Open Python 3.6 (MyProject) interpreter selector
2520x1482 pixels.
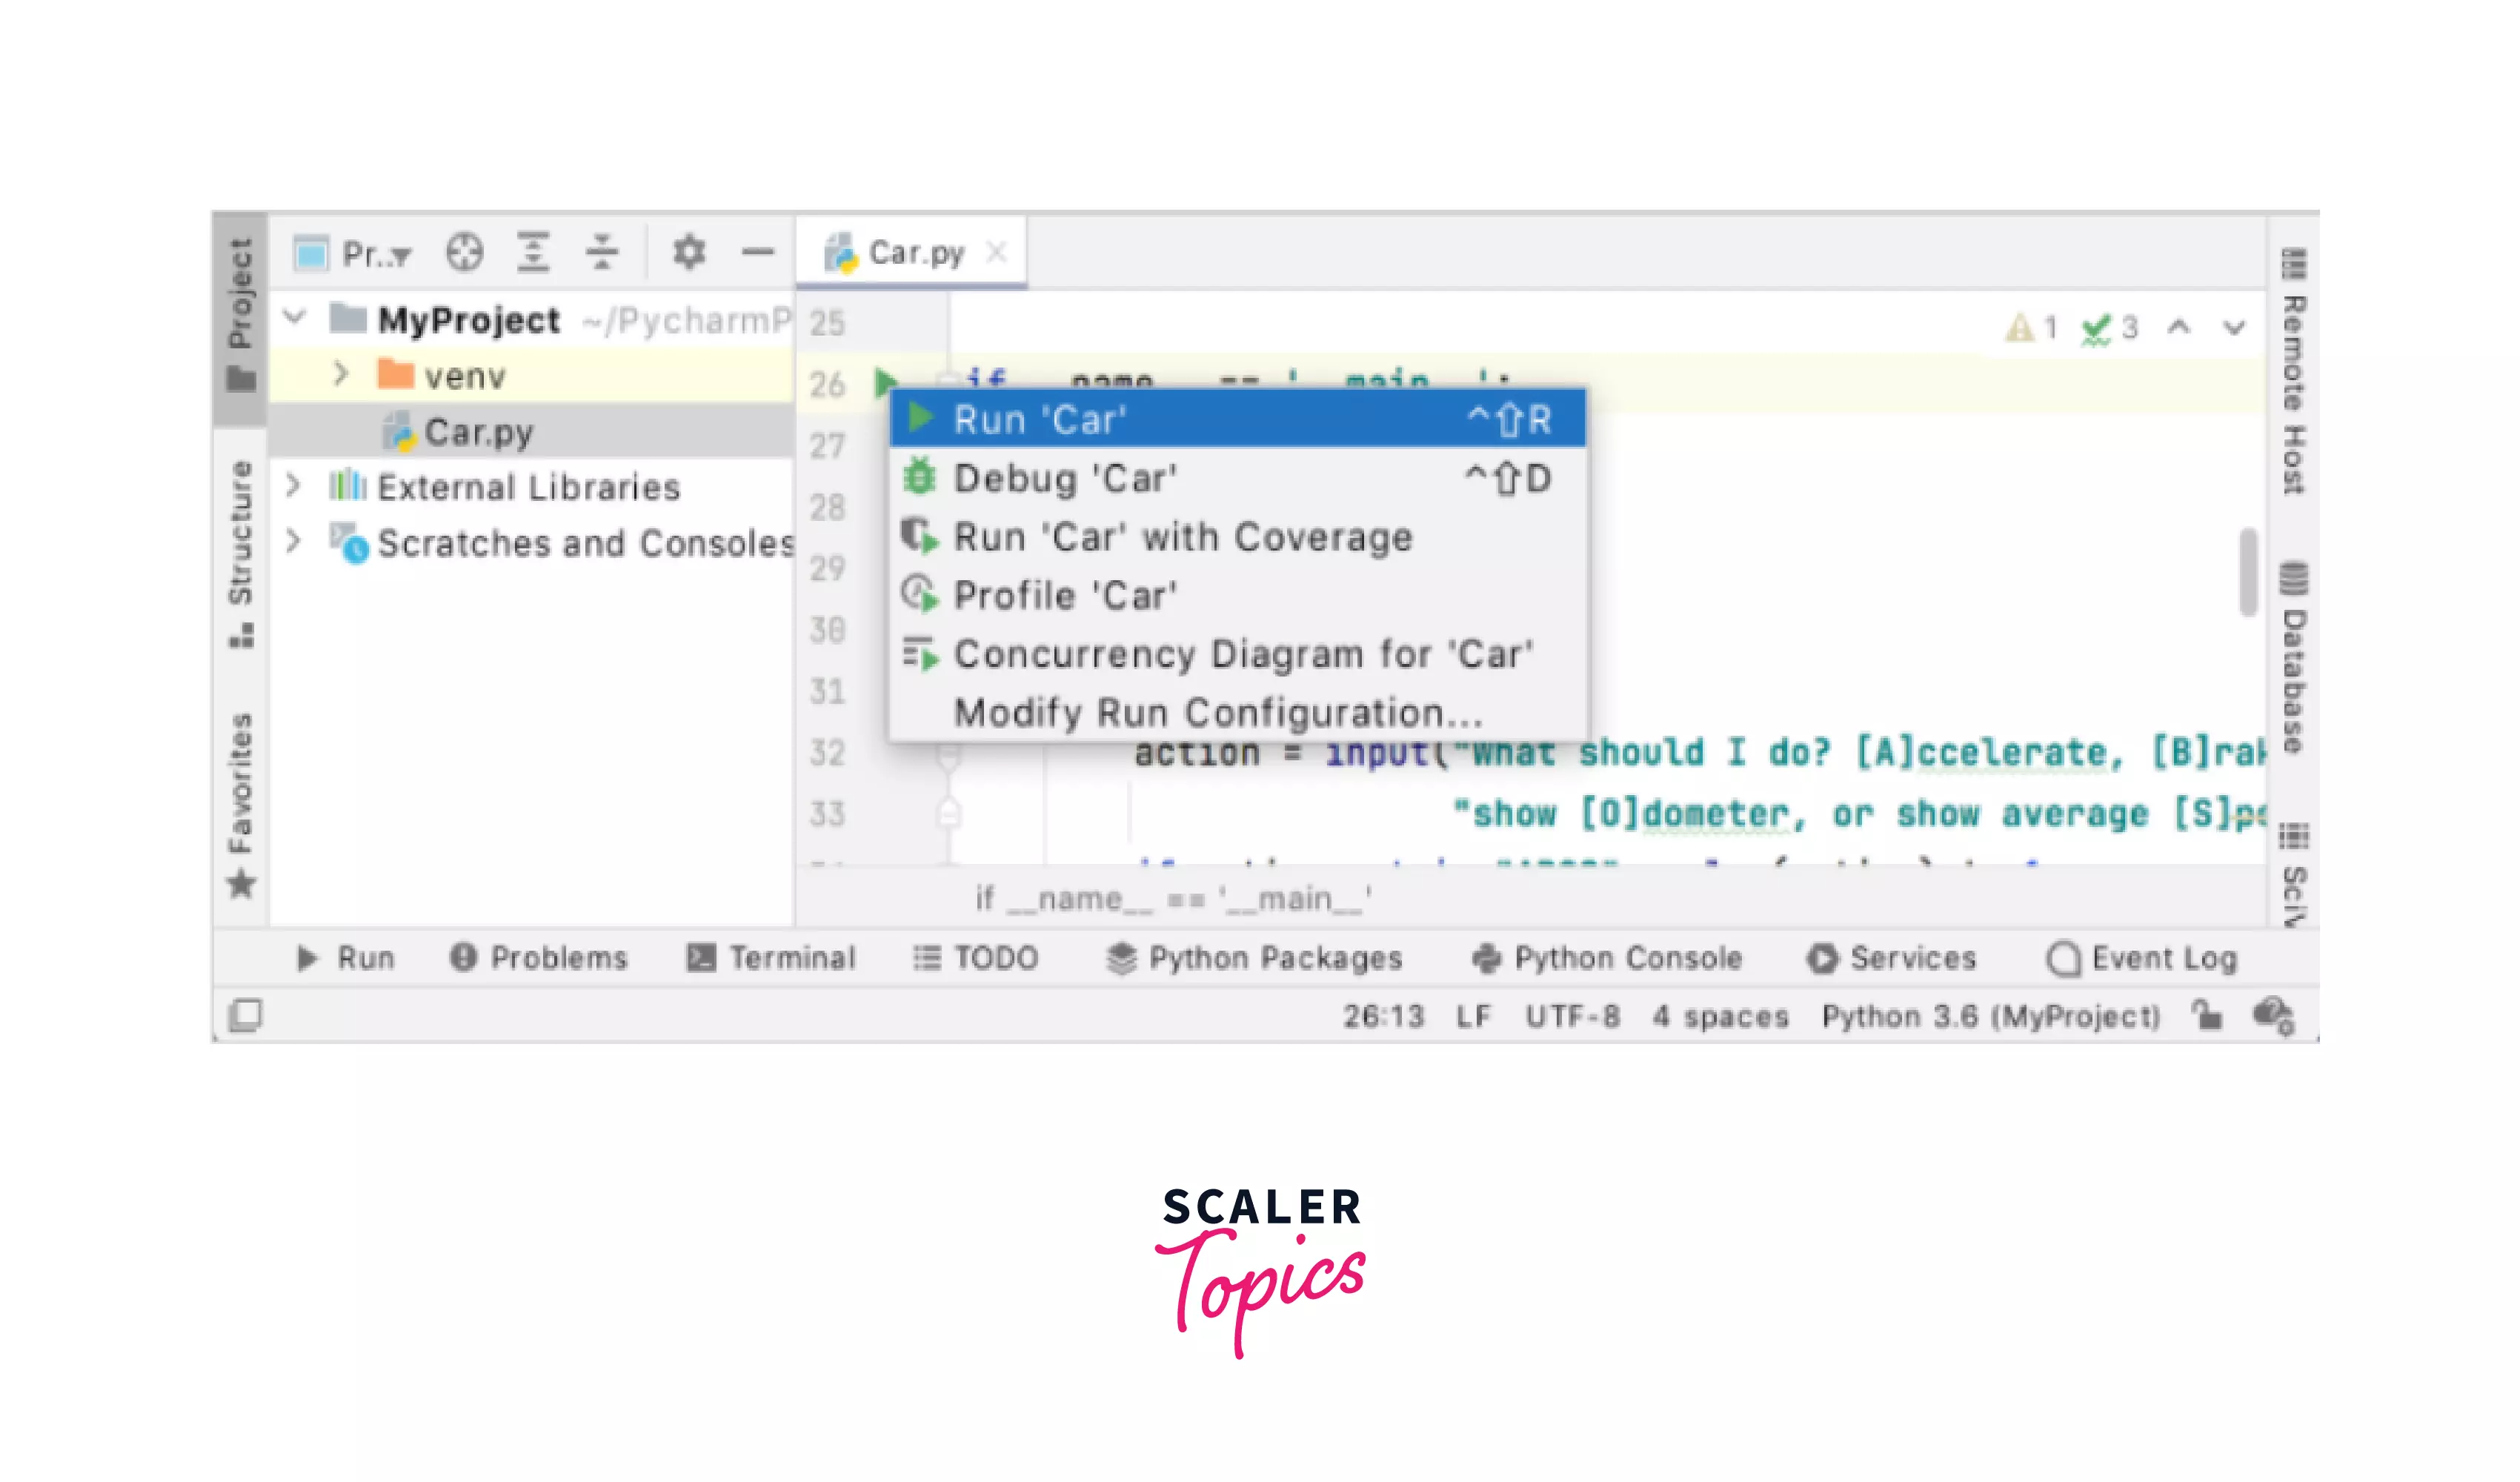click(1991, 1016)
